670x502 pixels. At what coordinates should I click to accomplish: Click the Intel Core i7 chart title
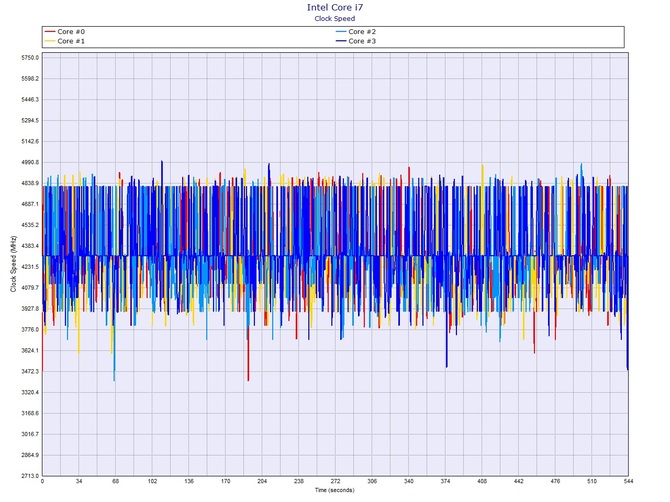click(x=335, y=7)
